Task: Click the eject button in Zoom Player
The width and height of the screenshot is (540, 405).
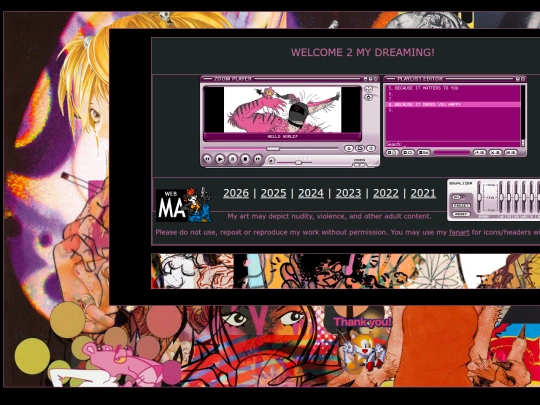Action: click(349, 148)
